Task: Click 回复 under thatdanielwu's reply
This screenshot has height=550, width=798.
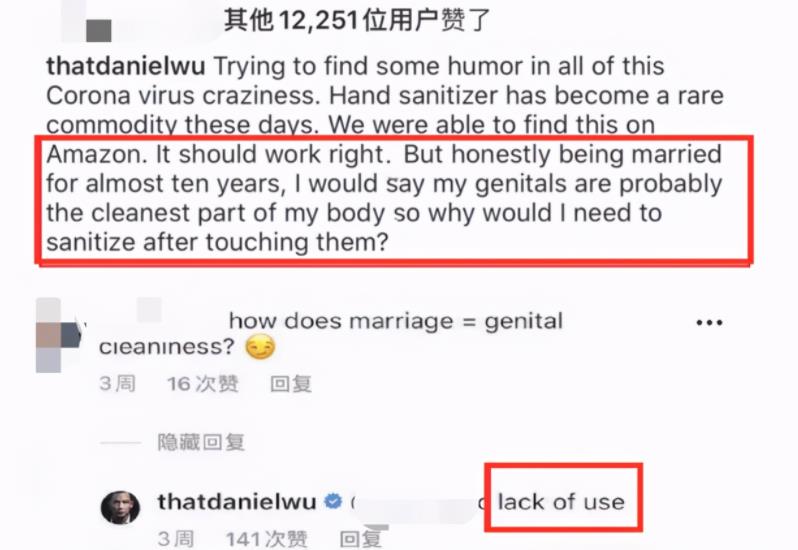Action: 361,539
